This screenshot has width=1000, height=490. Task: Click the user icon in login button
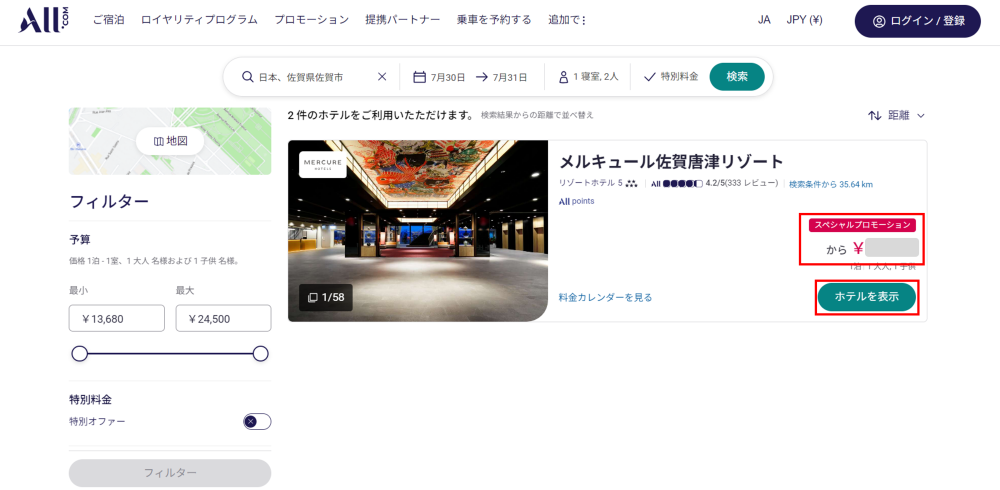[879, 21]
